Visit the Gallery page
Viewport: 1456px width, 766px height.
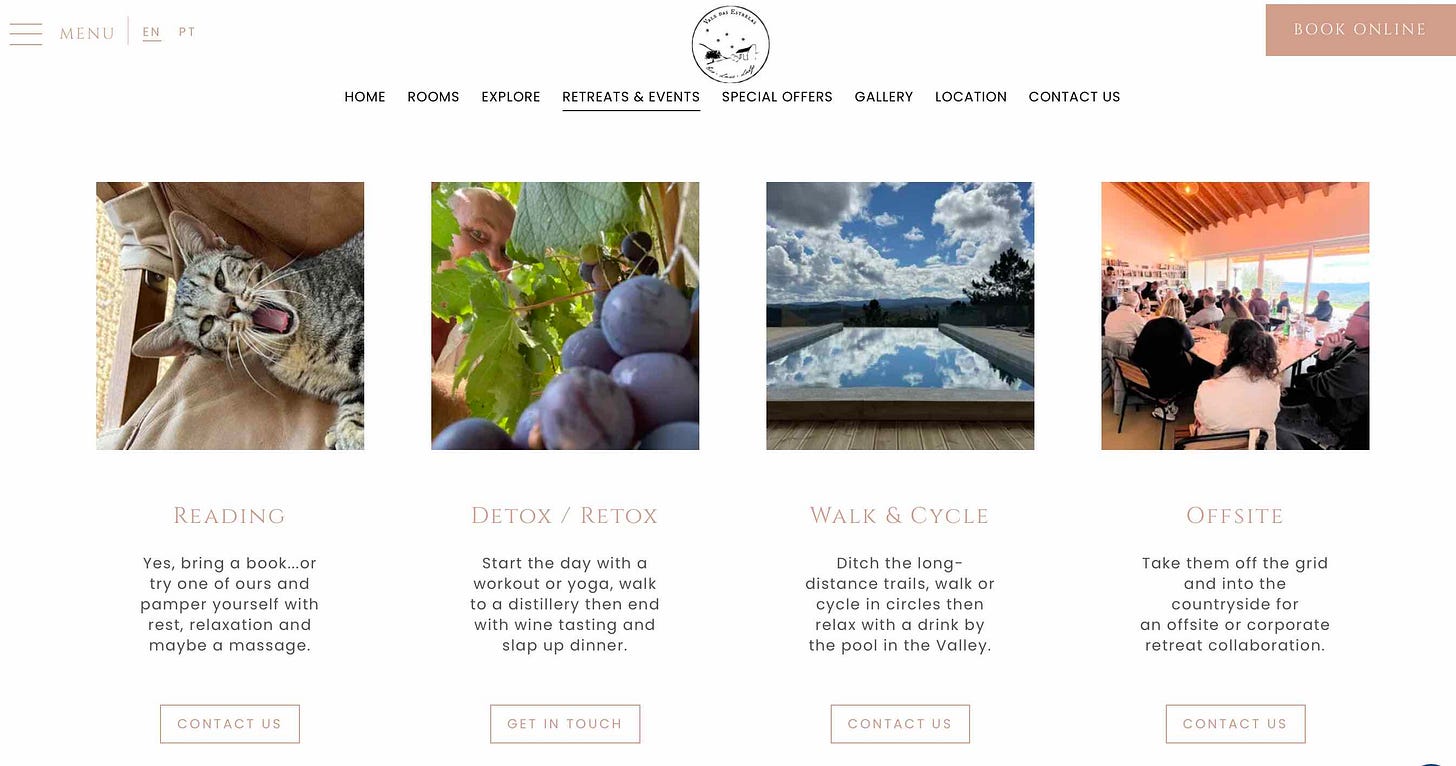884,97
